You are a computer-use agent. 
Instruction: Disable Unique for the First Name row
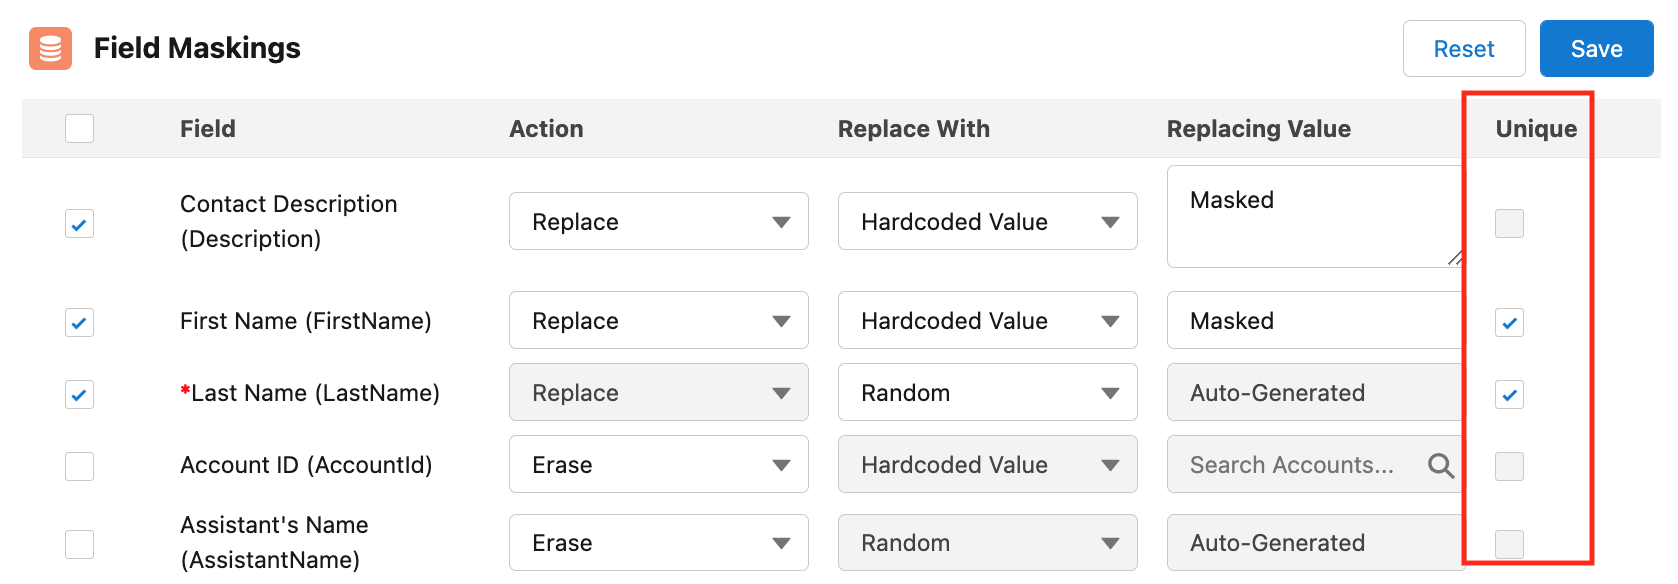pos(1509,322)
